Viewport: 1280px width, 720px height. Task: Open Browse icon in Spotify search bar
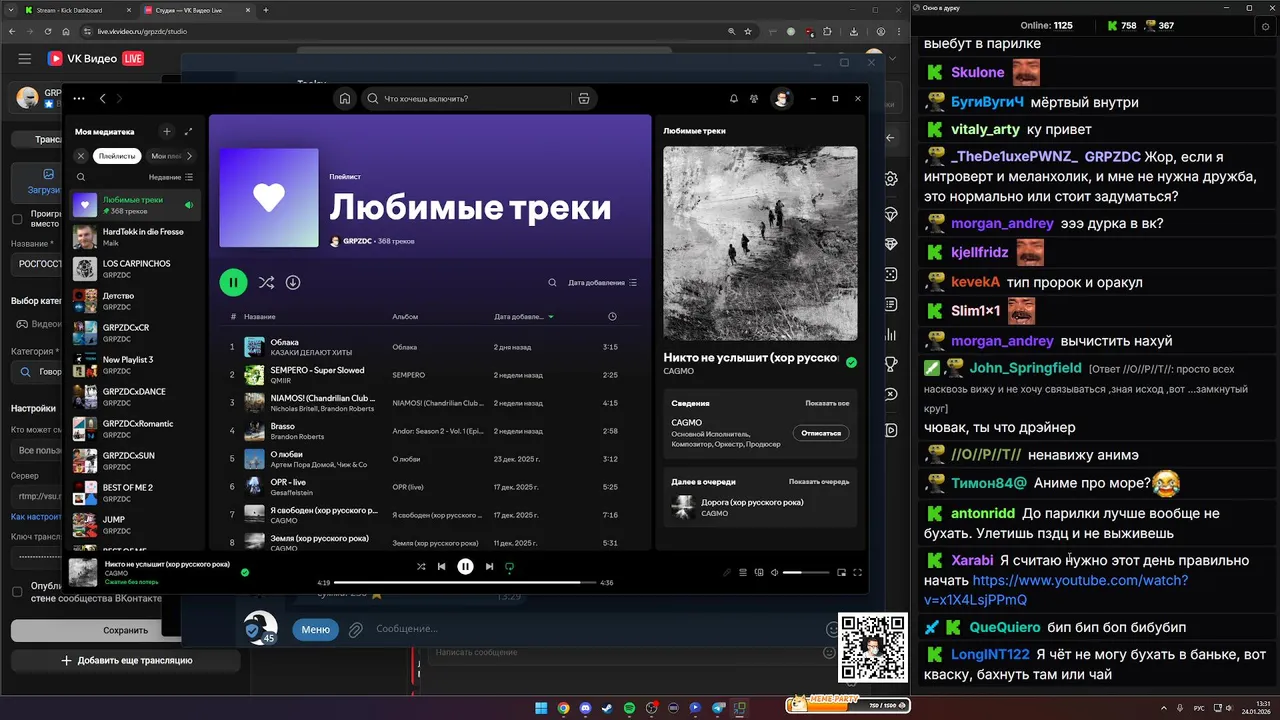(584, 99)
